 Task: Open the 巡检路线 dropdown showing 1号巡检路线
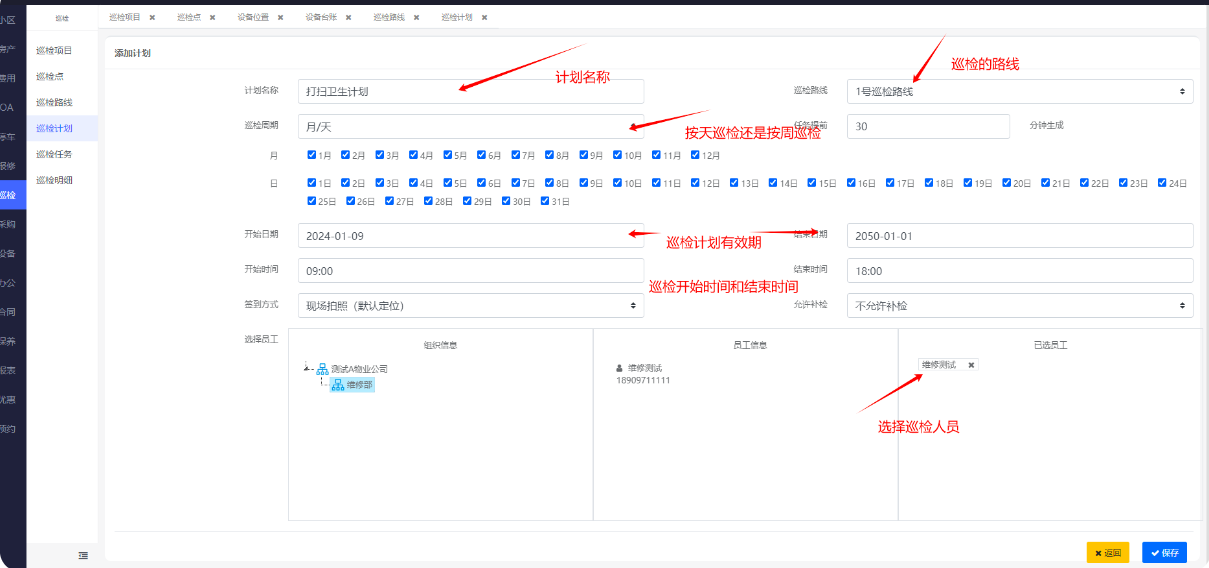click(x=1019, y=91)
